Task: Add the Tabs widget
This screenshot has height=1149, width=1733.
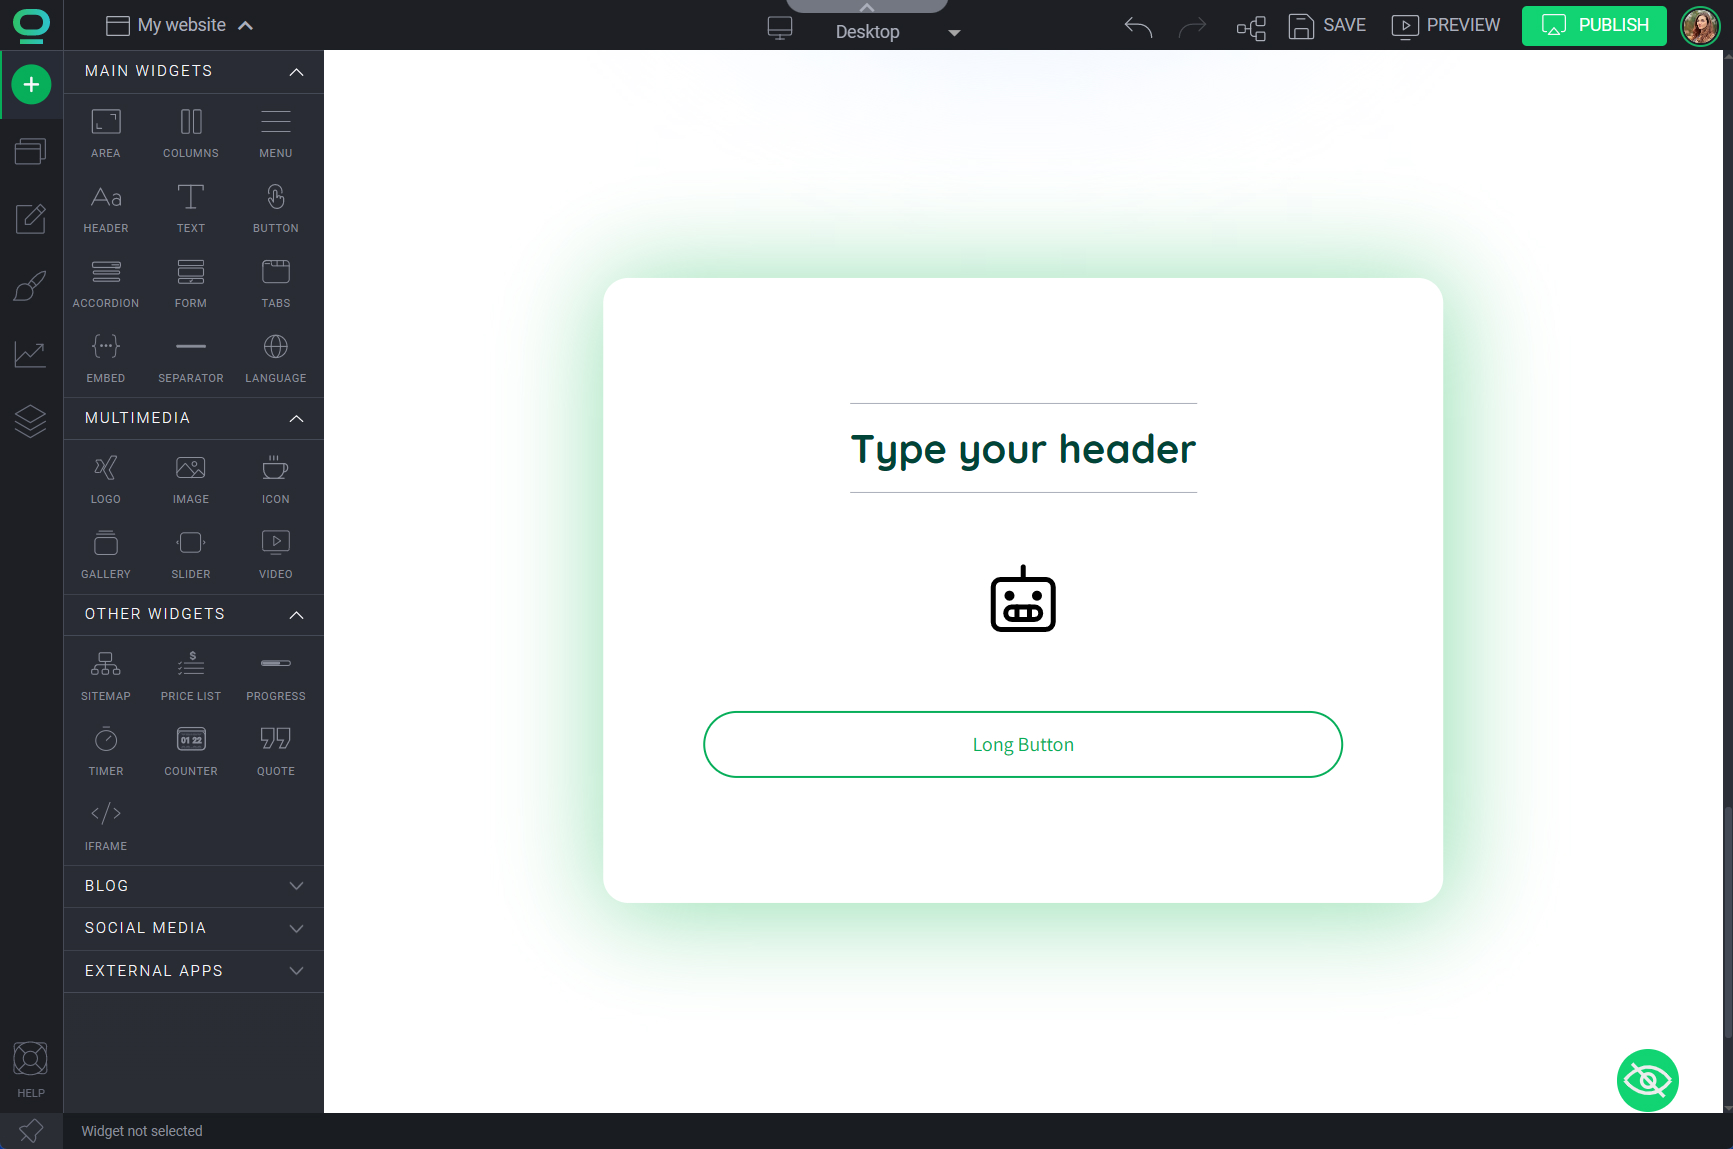Action: [276, 283]
